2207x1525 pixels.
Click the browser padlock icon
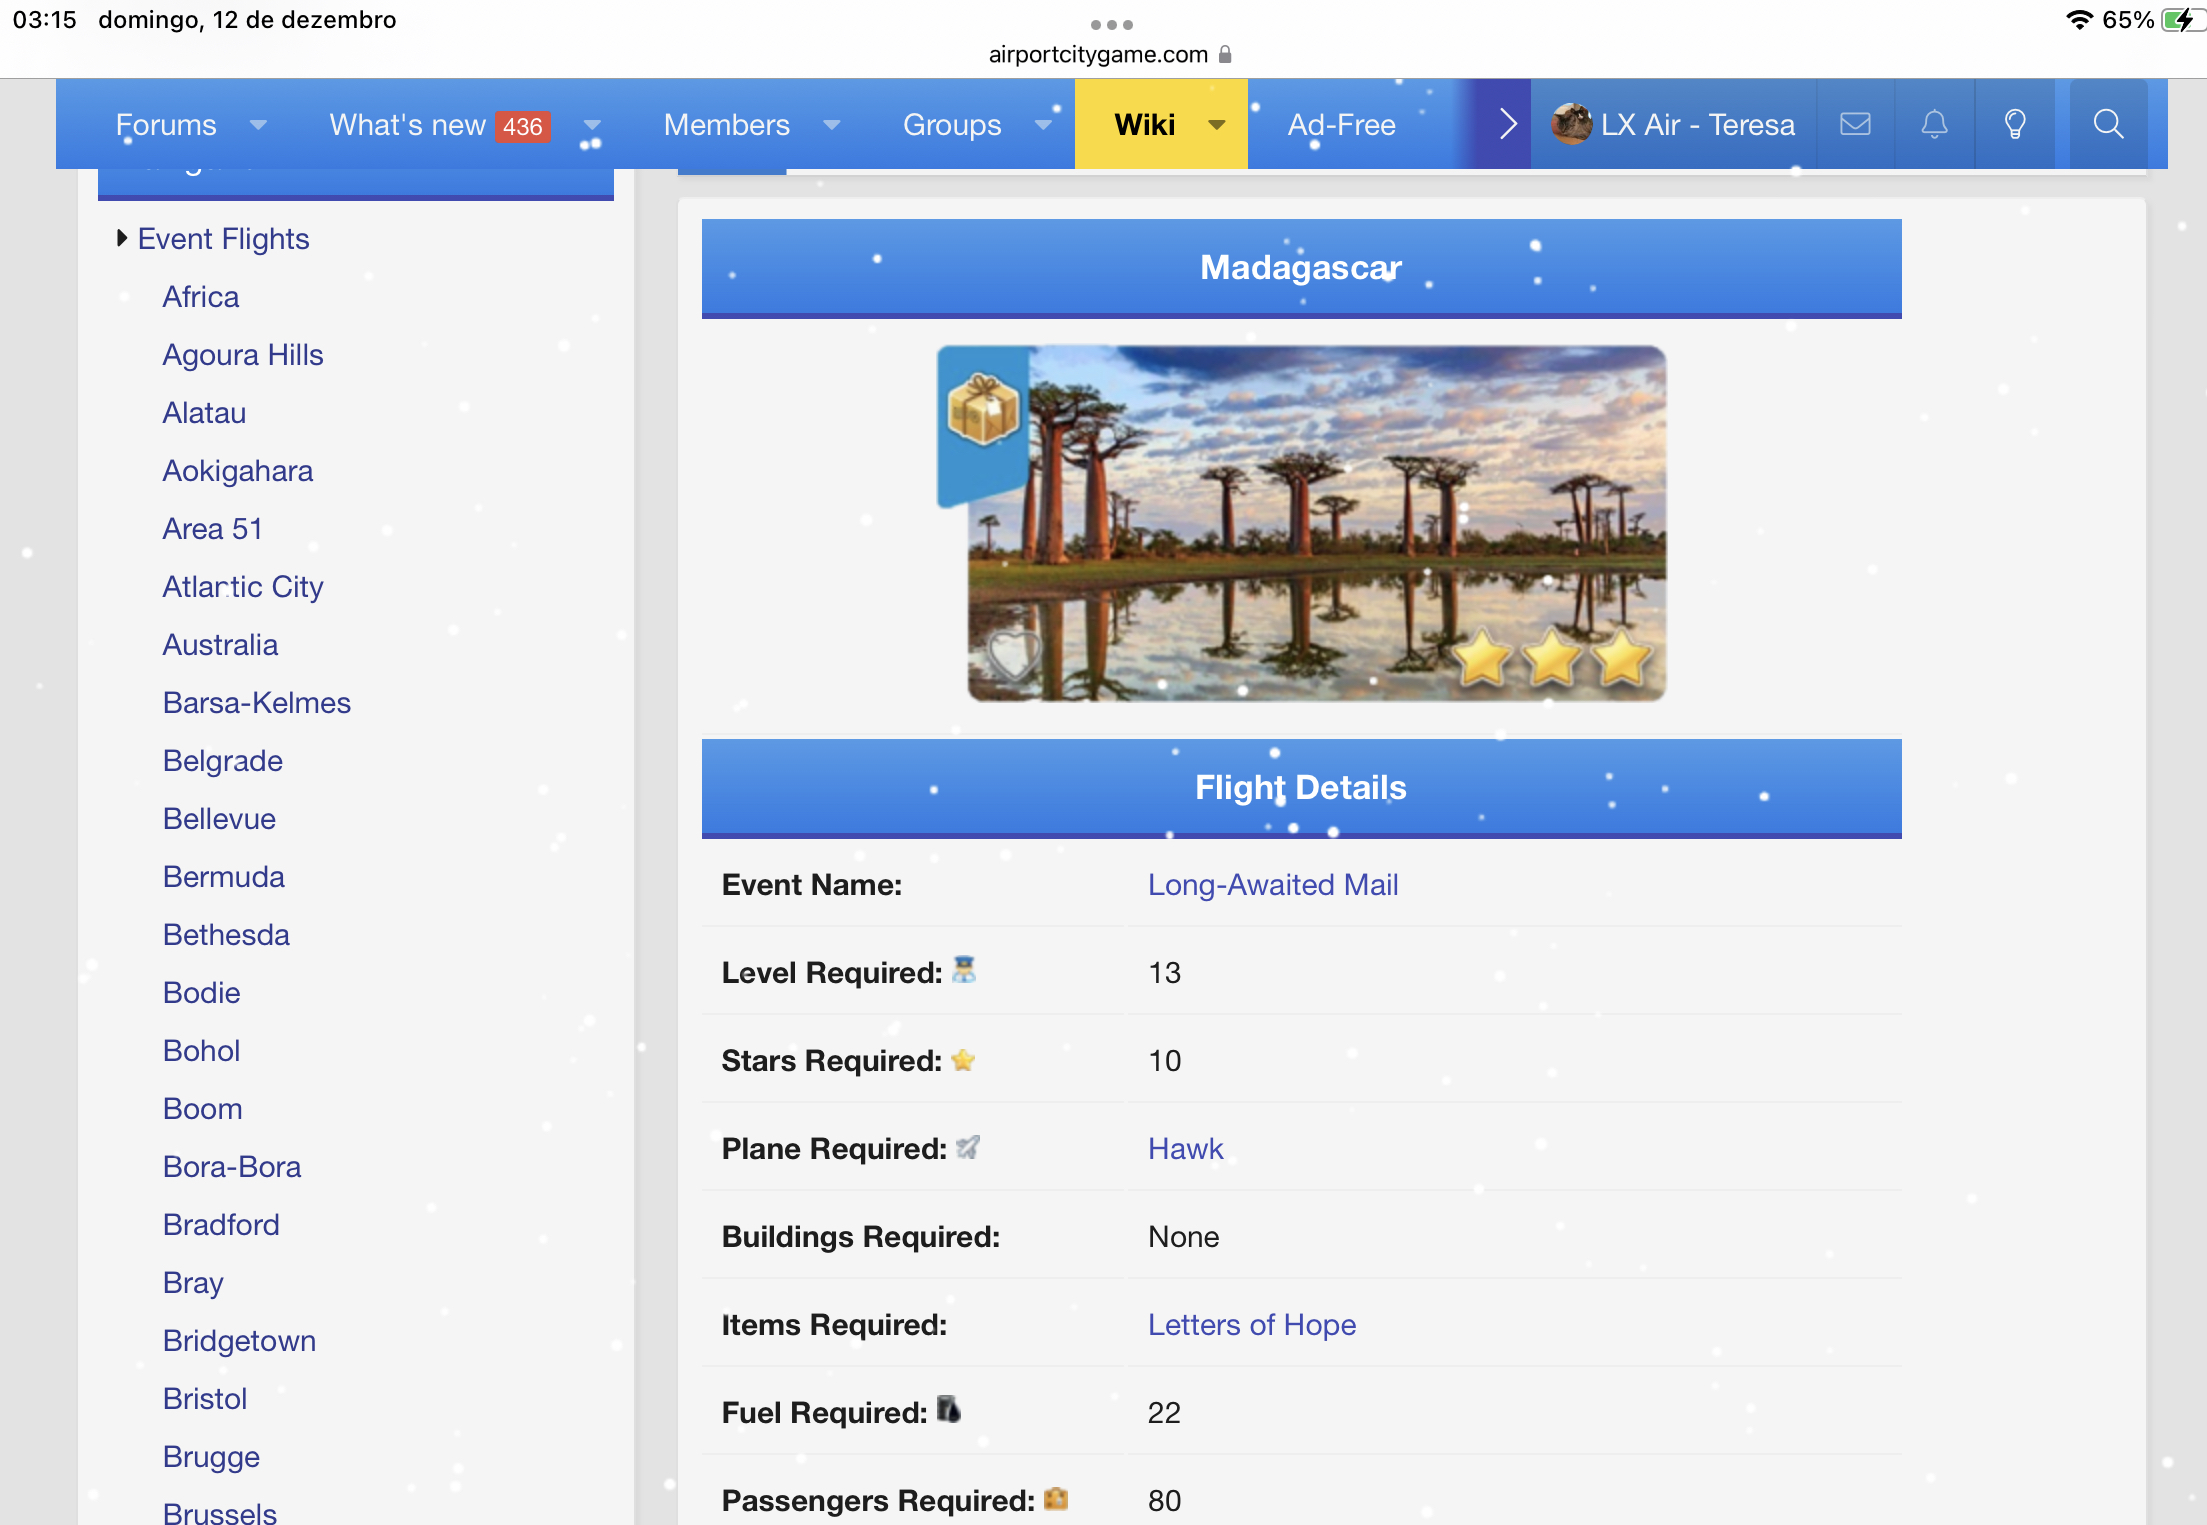click(x=1225, y=54)
